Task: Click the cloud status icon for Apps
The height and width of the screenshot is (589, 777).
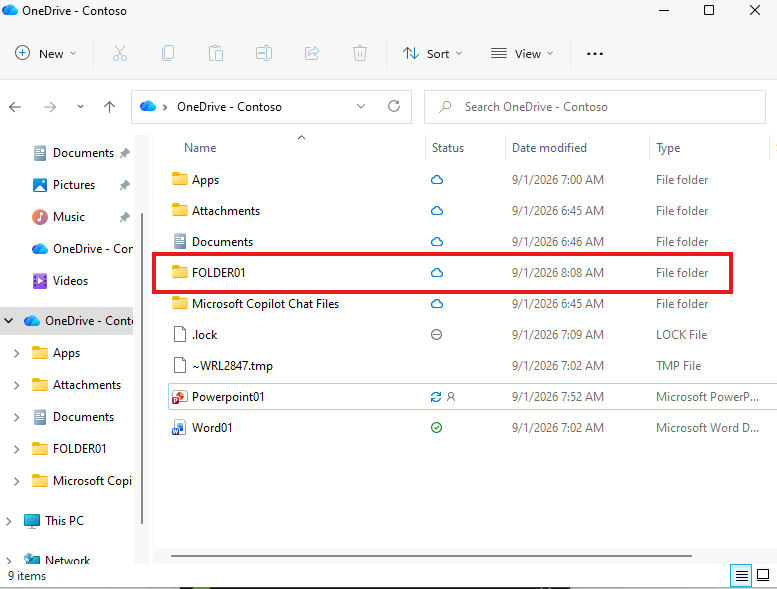Action: [x=437, y=180]
